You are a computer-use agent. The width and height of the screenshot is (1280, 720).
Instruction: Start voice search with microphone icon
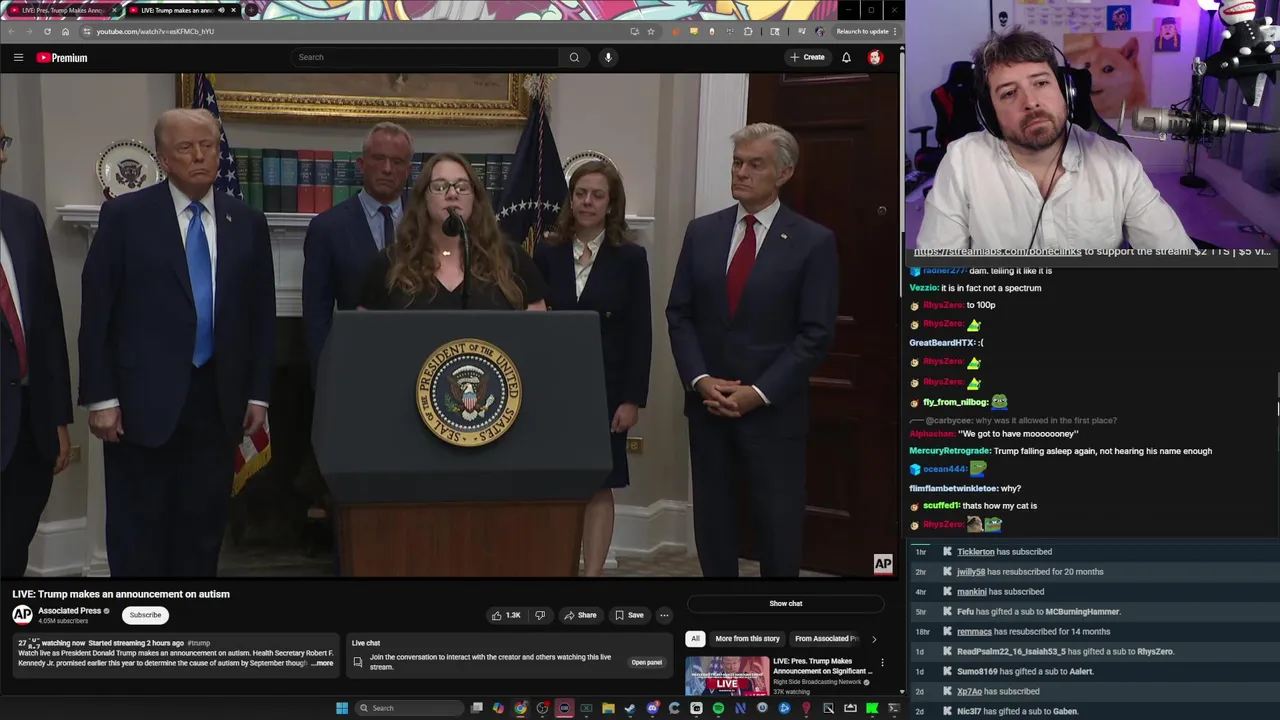click(x=608, y=57)
